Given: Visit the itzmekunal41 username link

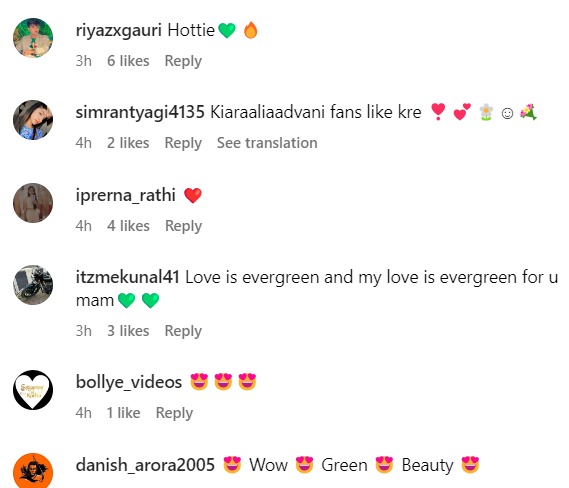Looking at the screenshot, I should pyautogui.click(x=128, y=277).
